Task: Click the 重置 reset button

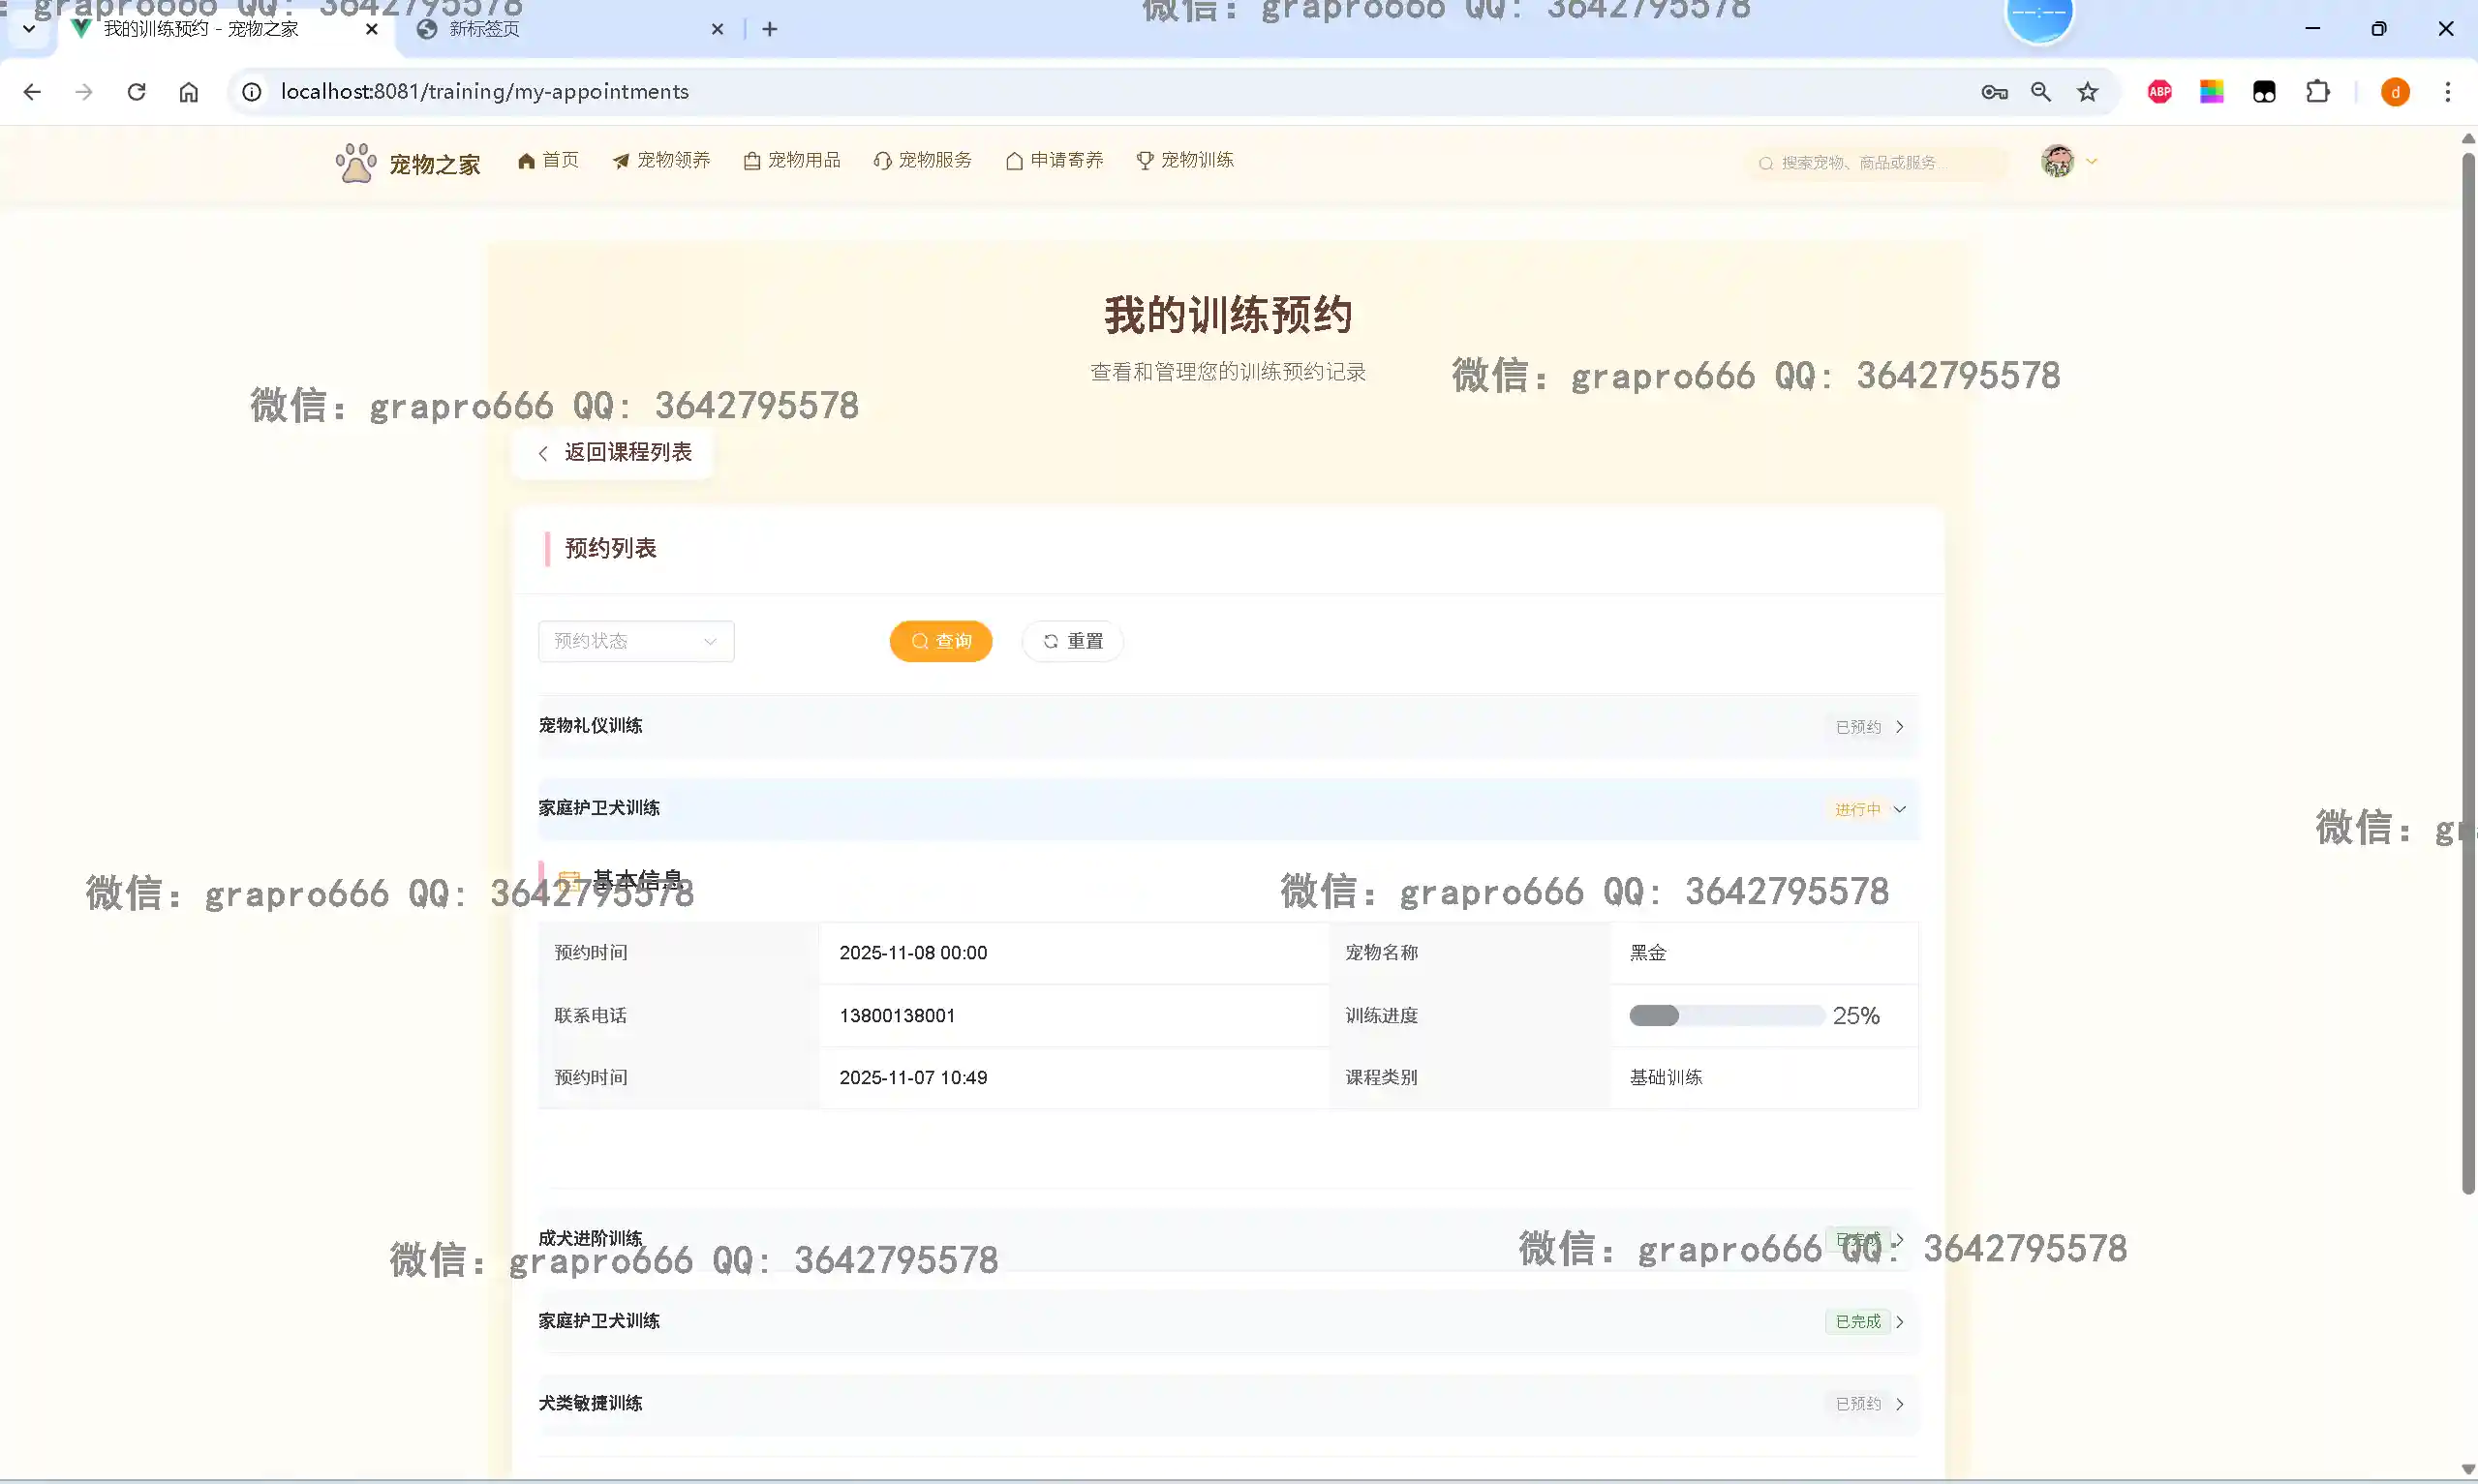Action: (1073, 641)
